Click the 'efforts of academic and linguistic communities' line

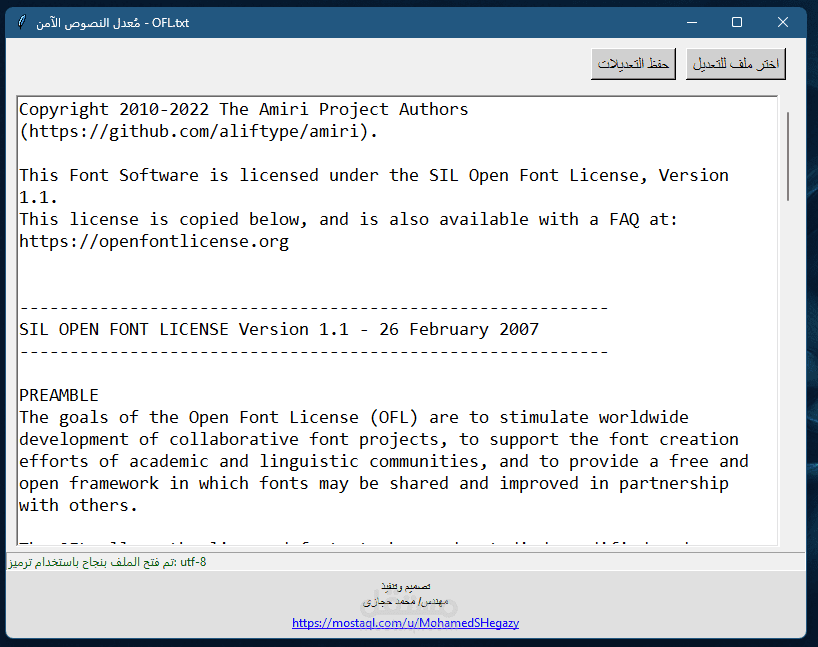[384, 462]
